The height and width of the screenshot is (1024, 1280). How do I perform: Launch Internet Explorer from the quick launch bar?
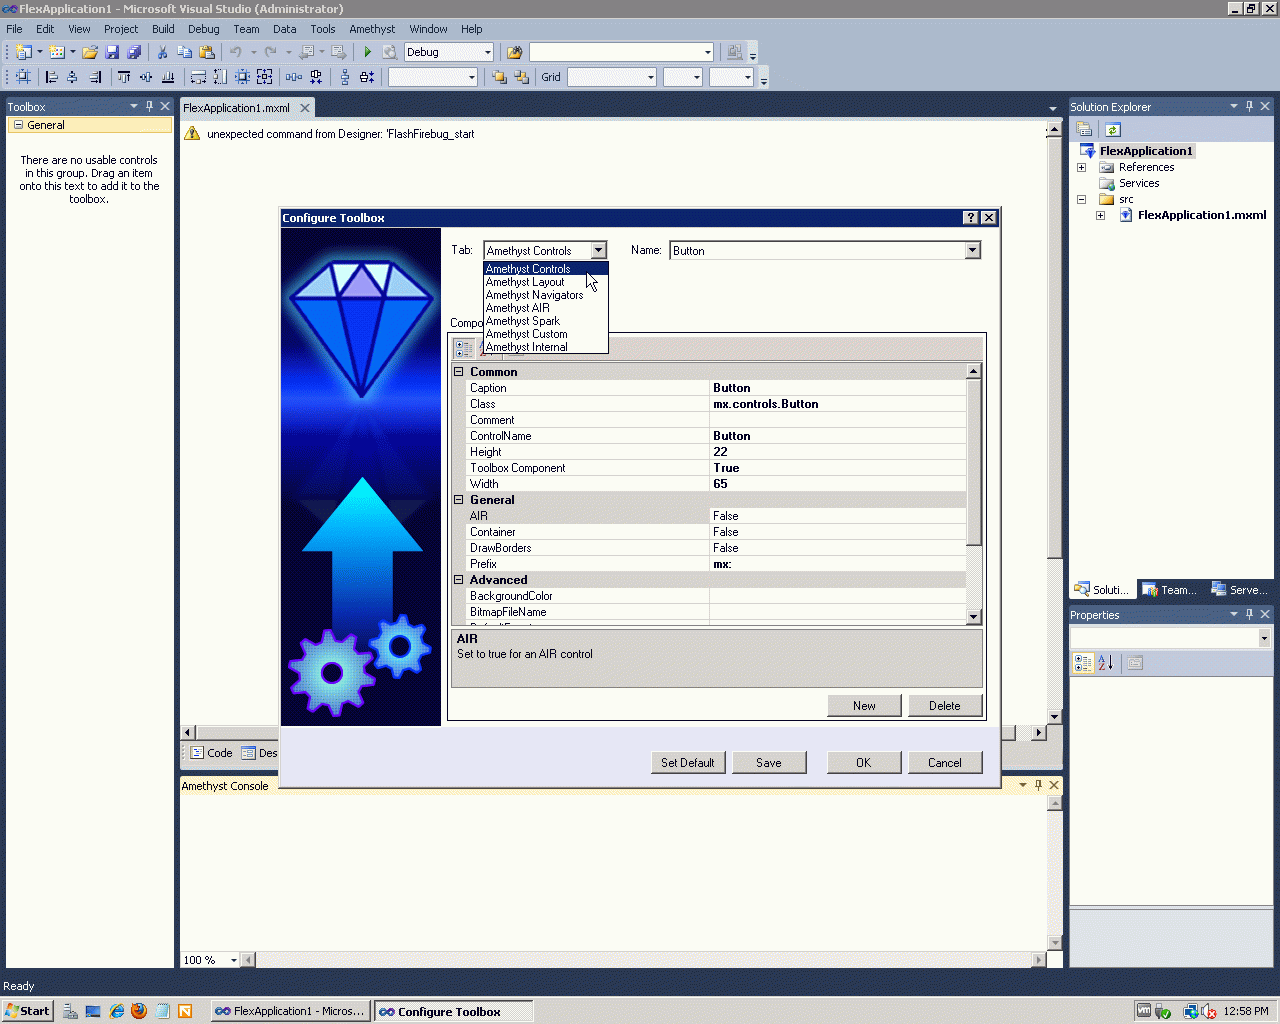117,1011
